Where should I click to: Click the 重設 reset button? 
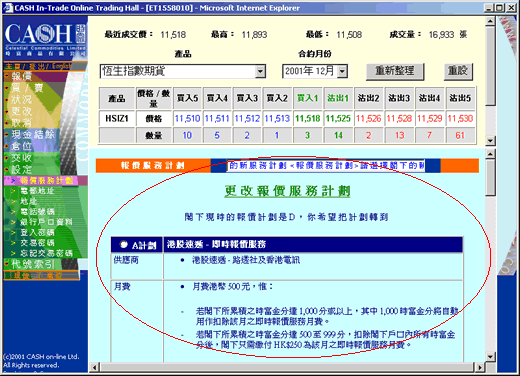[458, 71]
